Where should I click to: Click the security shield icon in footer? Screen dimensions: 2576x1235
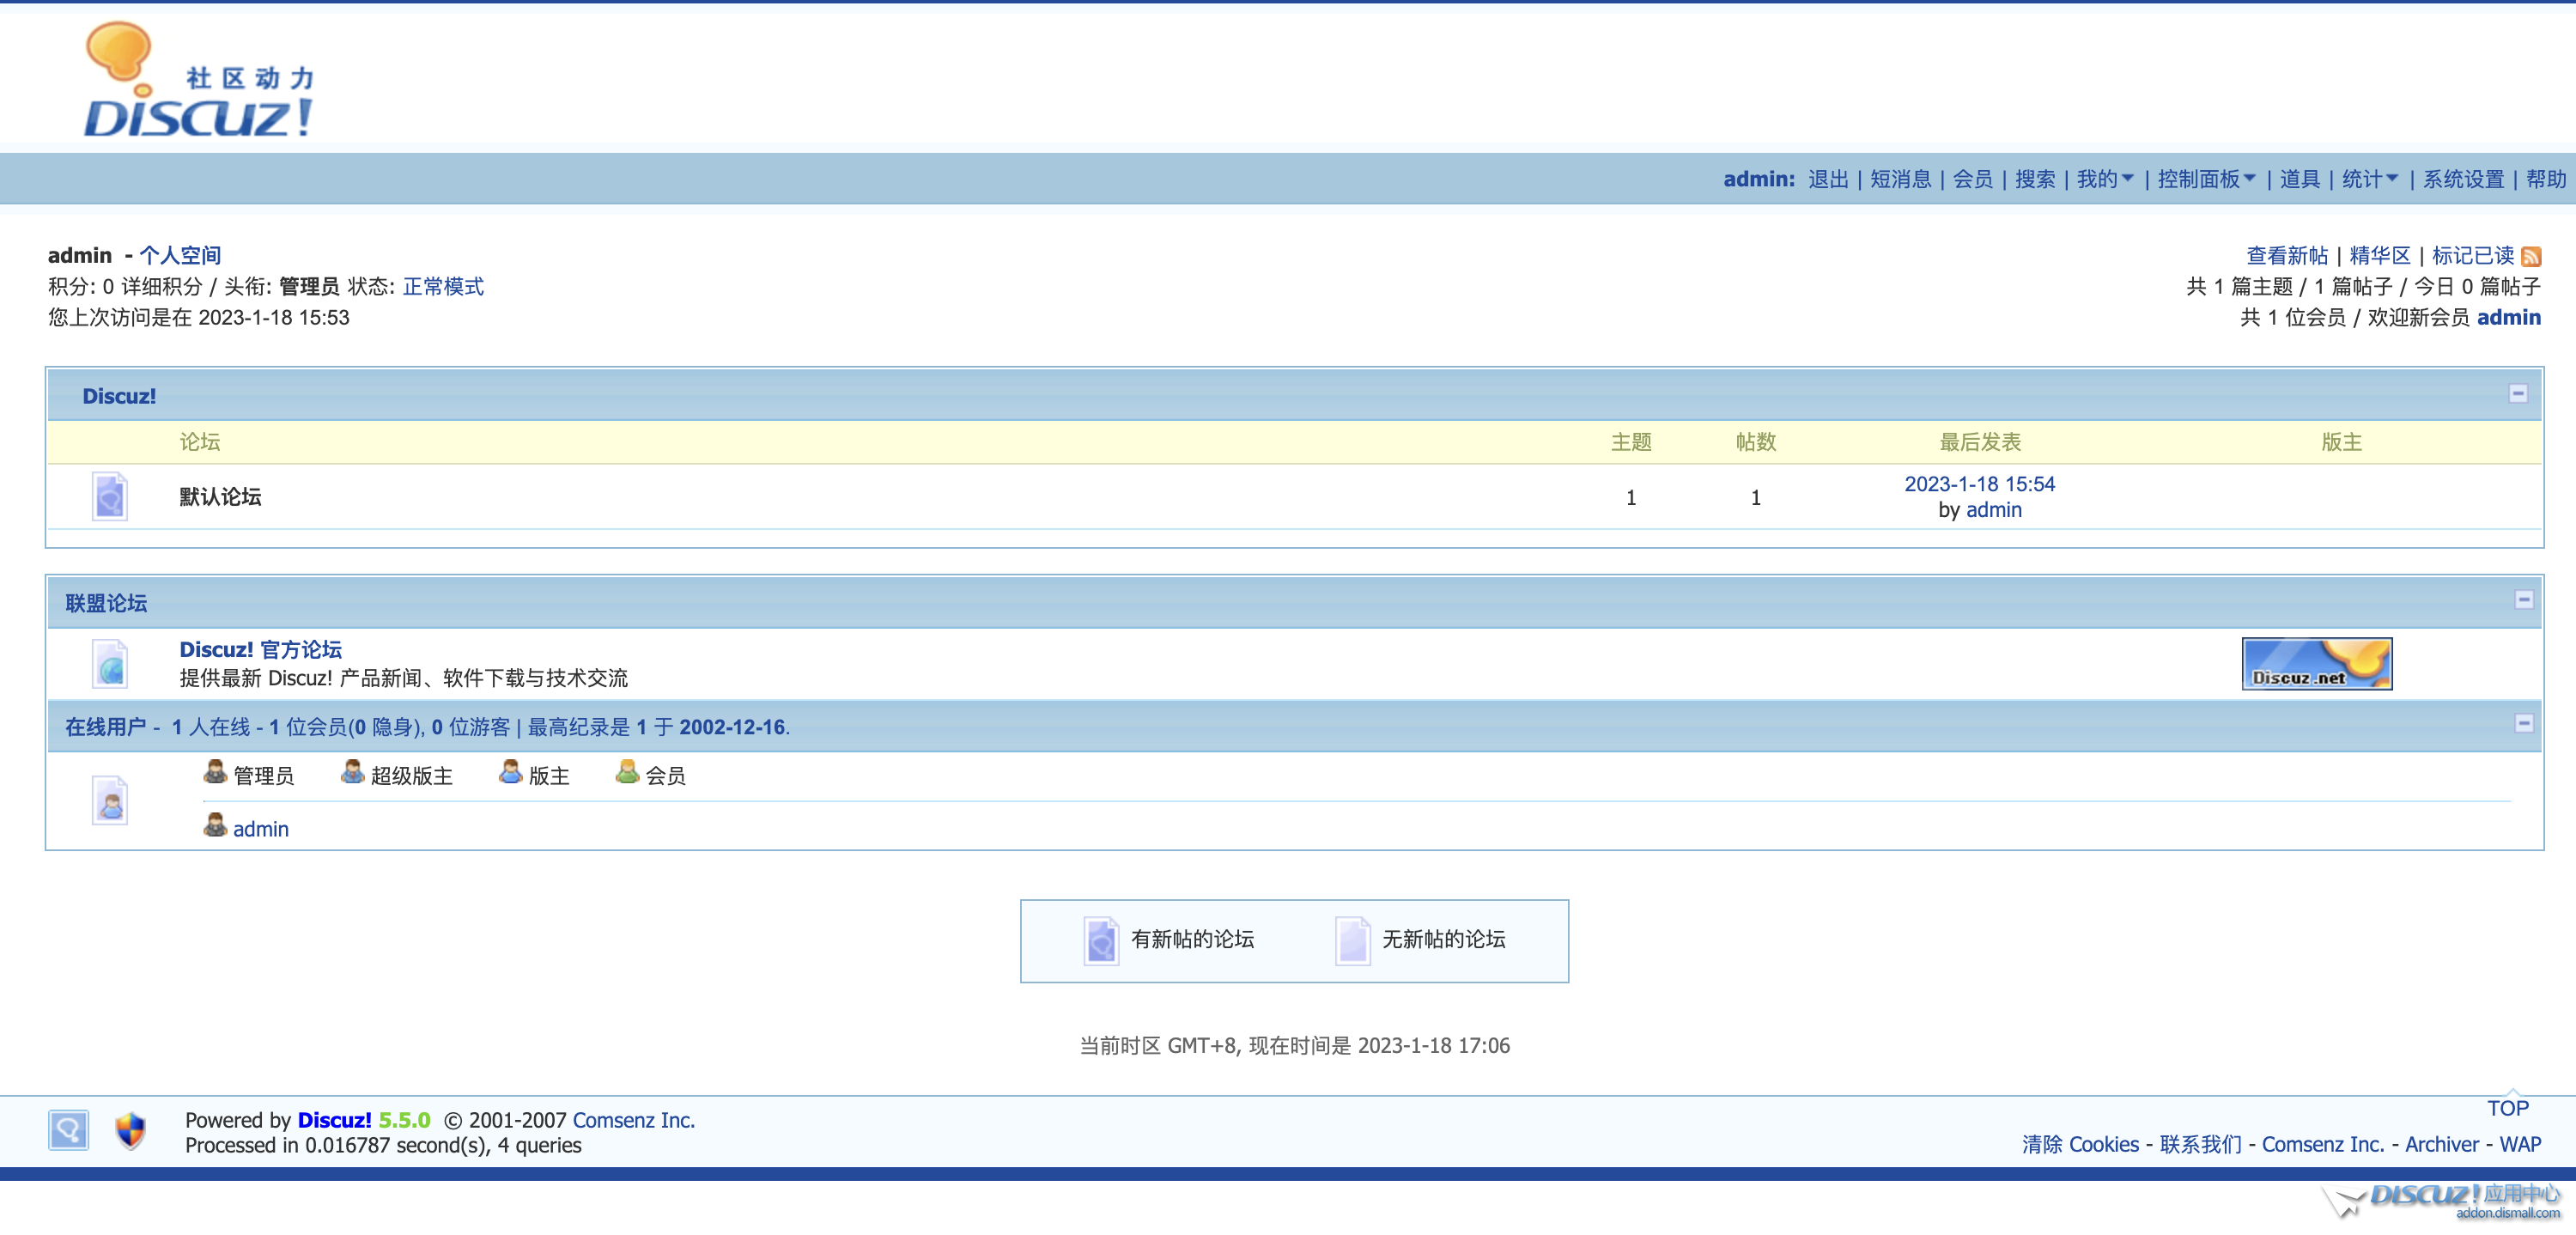pos(130,1131)
